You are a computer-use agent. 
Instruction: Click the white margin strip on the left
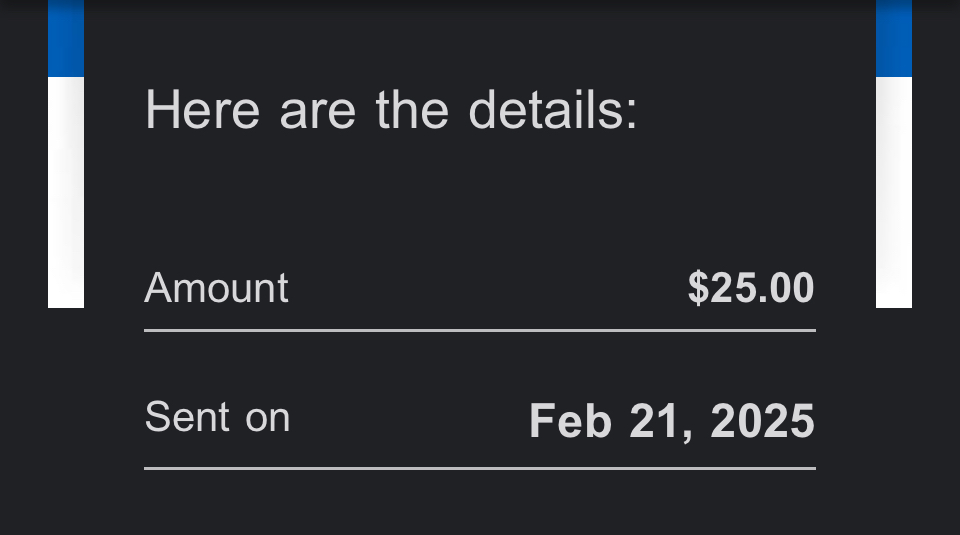[66, 192]
